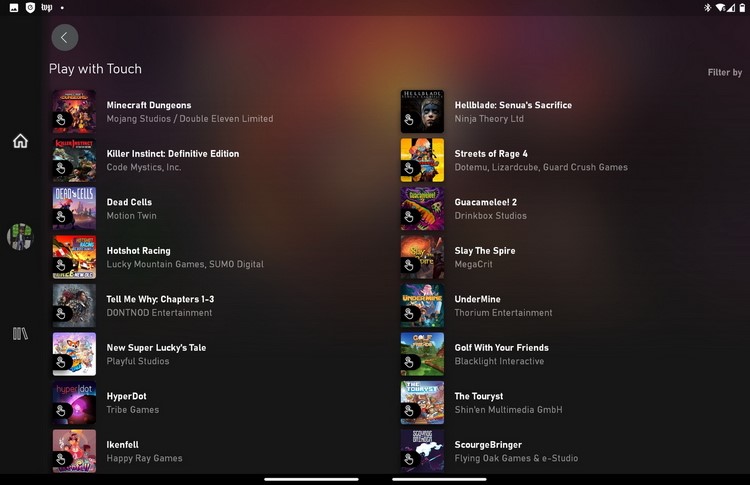Tap the ScourgeBringer cover art
This screenshot has height=485, width=750.
click(422, 450)
